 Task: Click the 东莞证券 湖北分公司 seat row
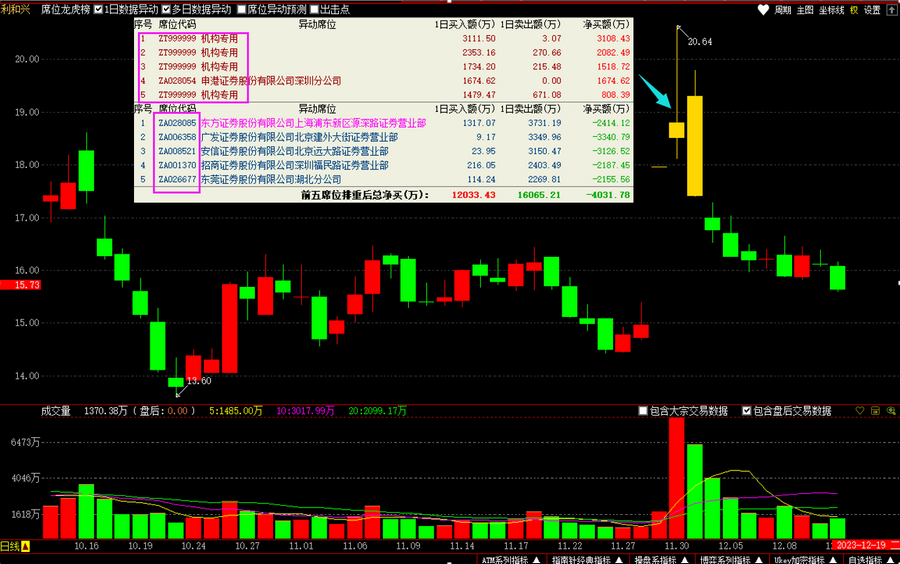coord(383,179)
